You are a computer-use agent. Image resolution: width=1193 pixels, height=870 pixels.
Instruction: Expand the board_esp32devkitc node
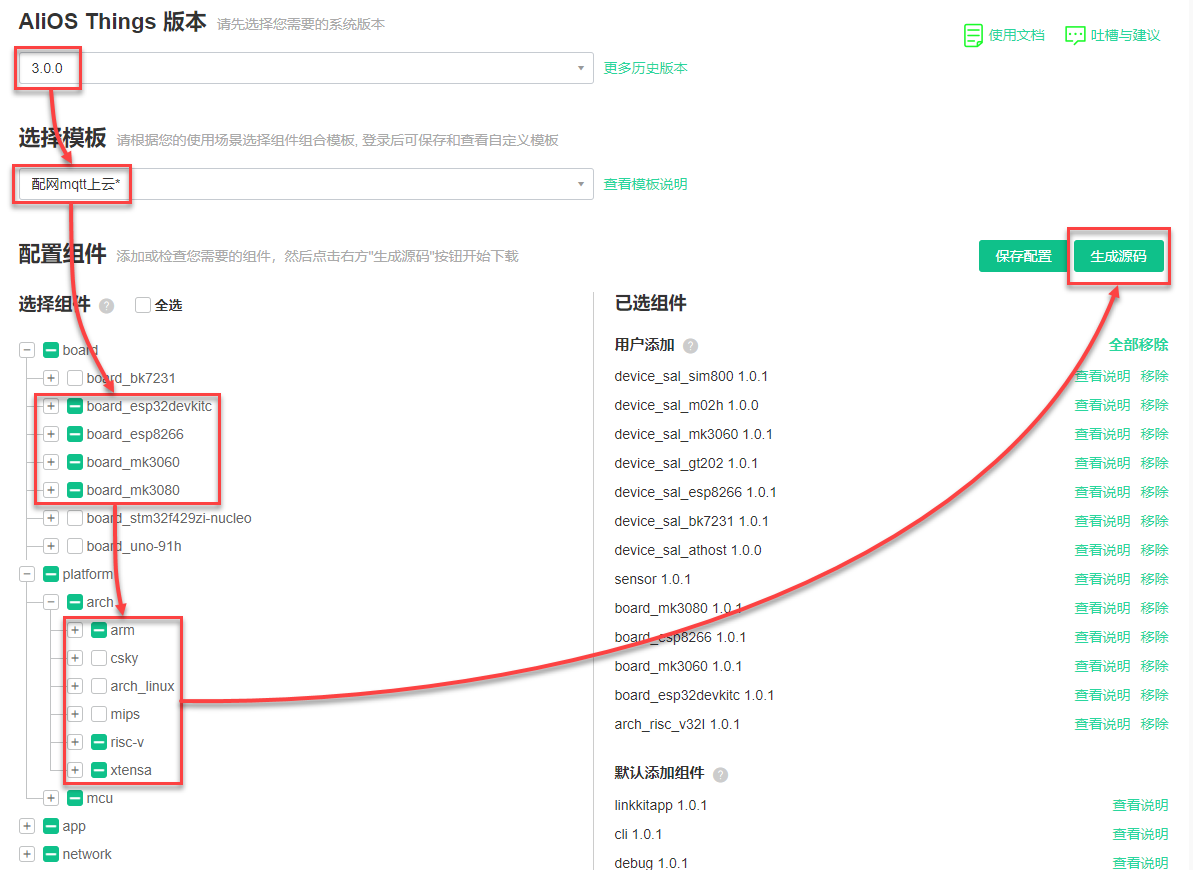(x=51, y=406)
